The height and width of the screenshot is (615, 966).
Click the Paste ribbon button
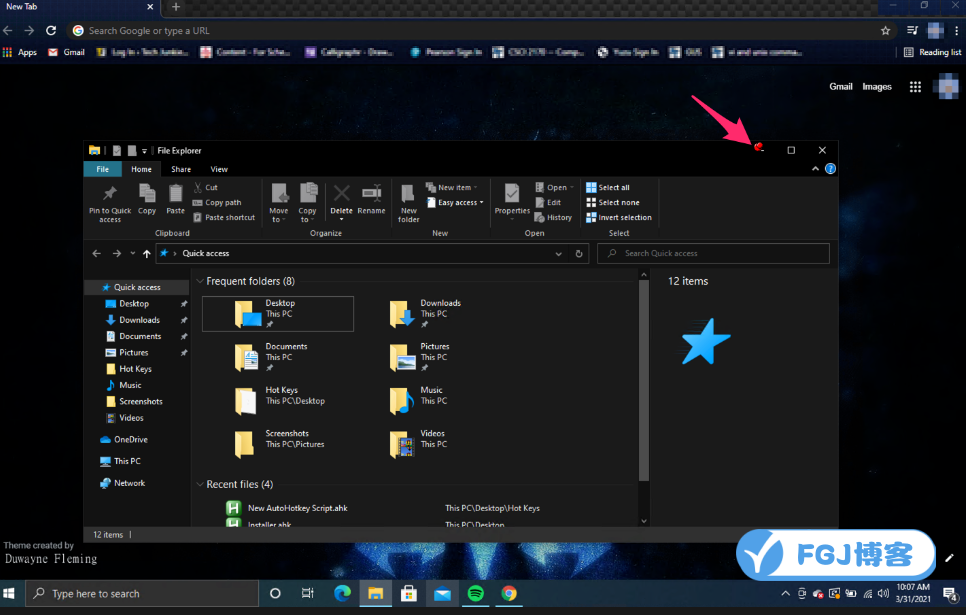(176, 199)
